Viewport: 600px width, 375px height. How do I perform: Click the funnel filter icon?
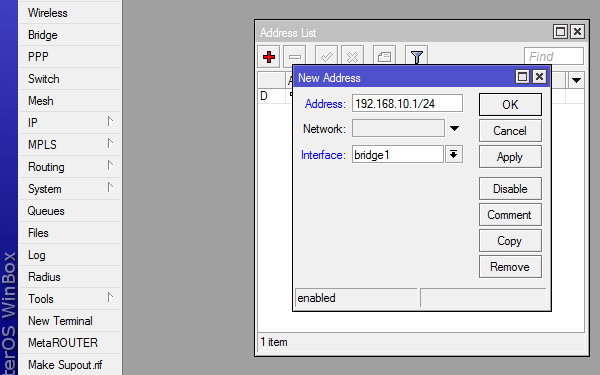point(416,57)
